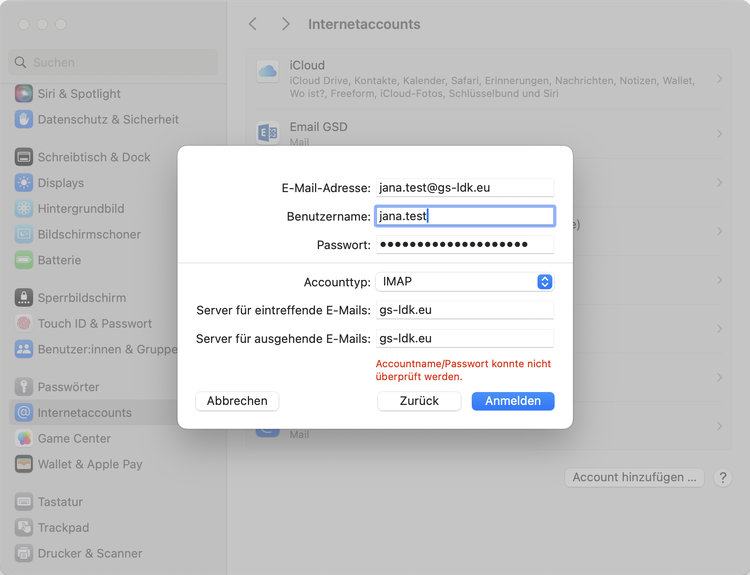Image resolution: width=750 pixels, height=575 pixels.
Task: Select the Passwörter key icon
Action: tap(24, 387)
